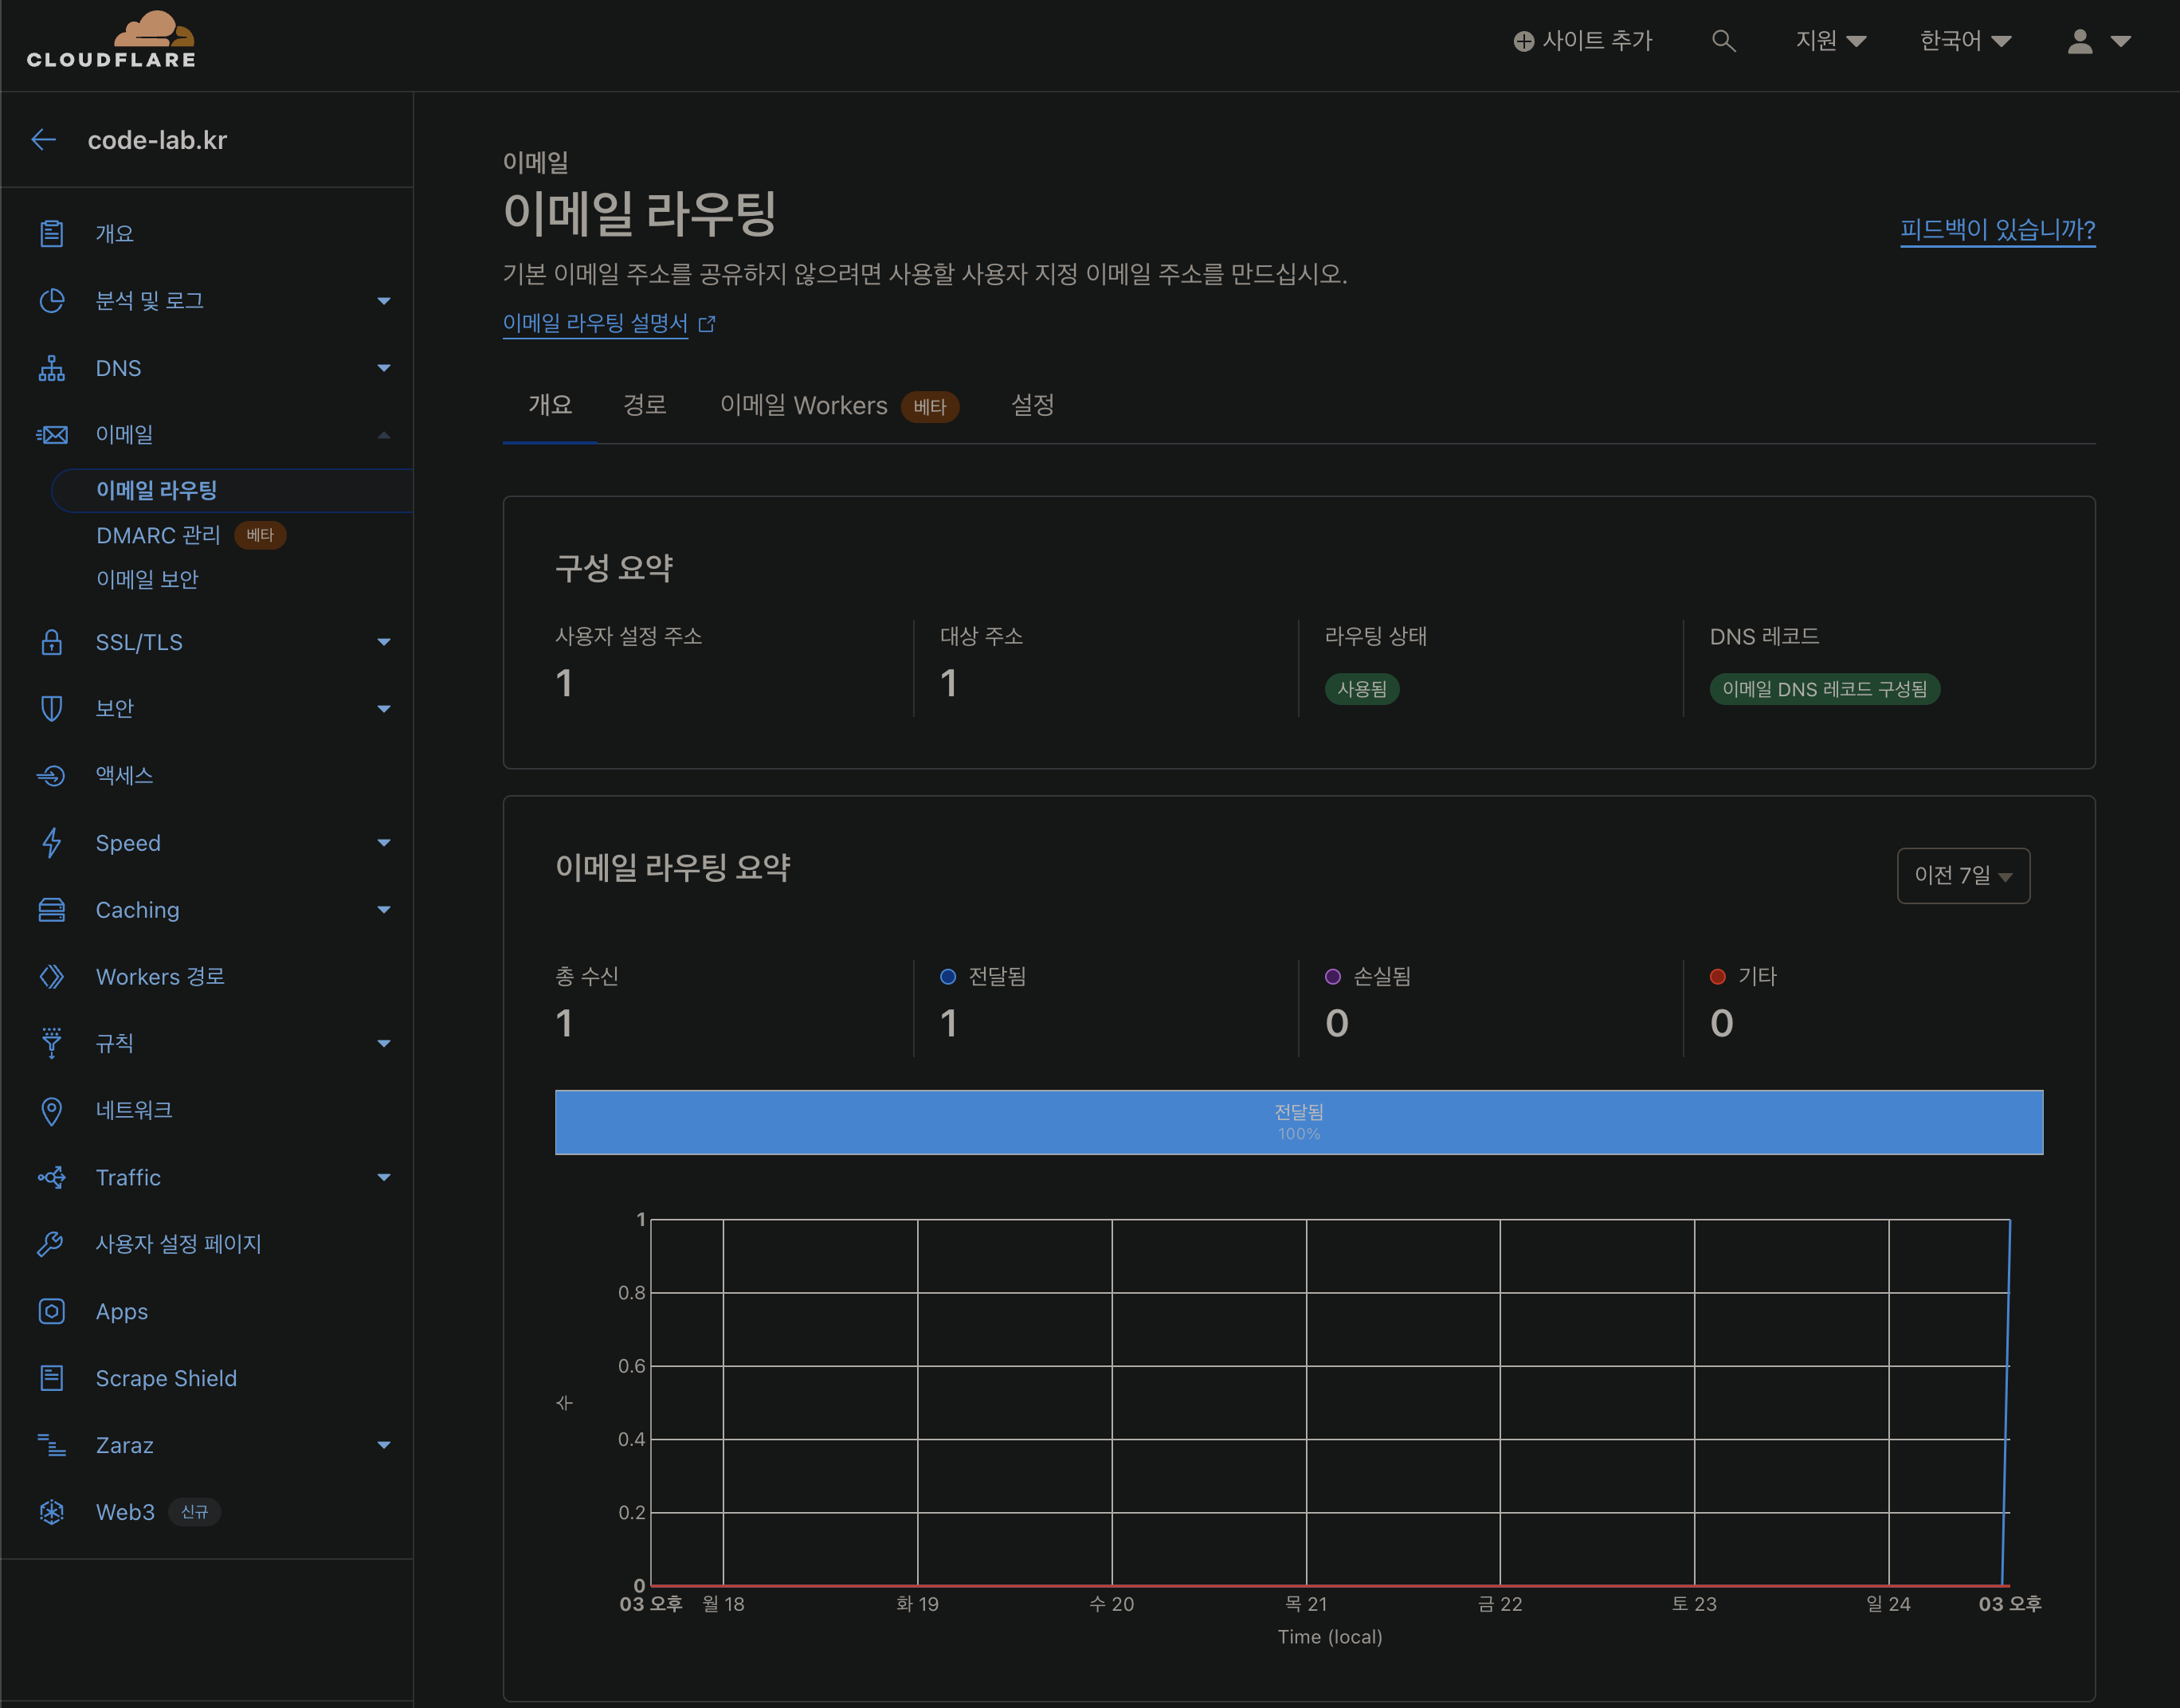Click the SSL/TLS lock icon
2180x1708 pixels.
click(52, 642)
